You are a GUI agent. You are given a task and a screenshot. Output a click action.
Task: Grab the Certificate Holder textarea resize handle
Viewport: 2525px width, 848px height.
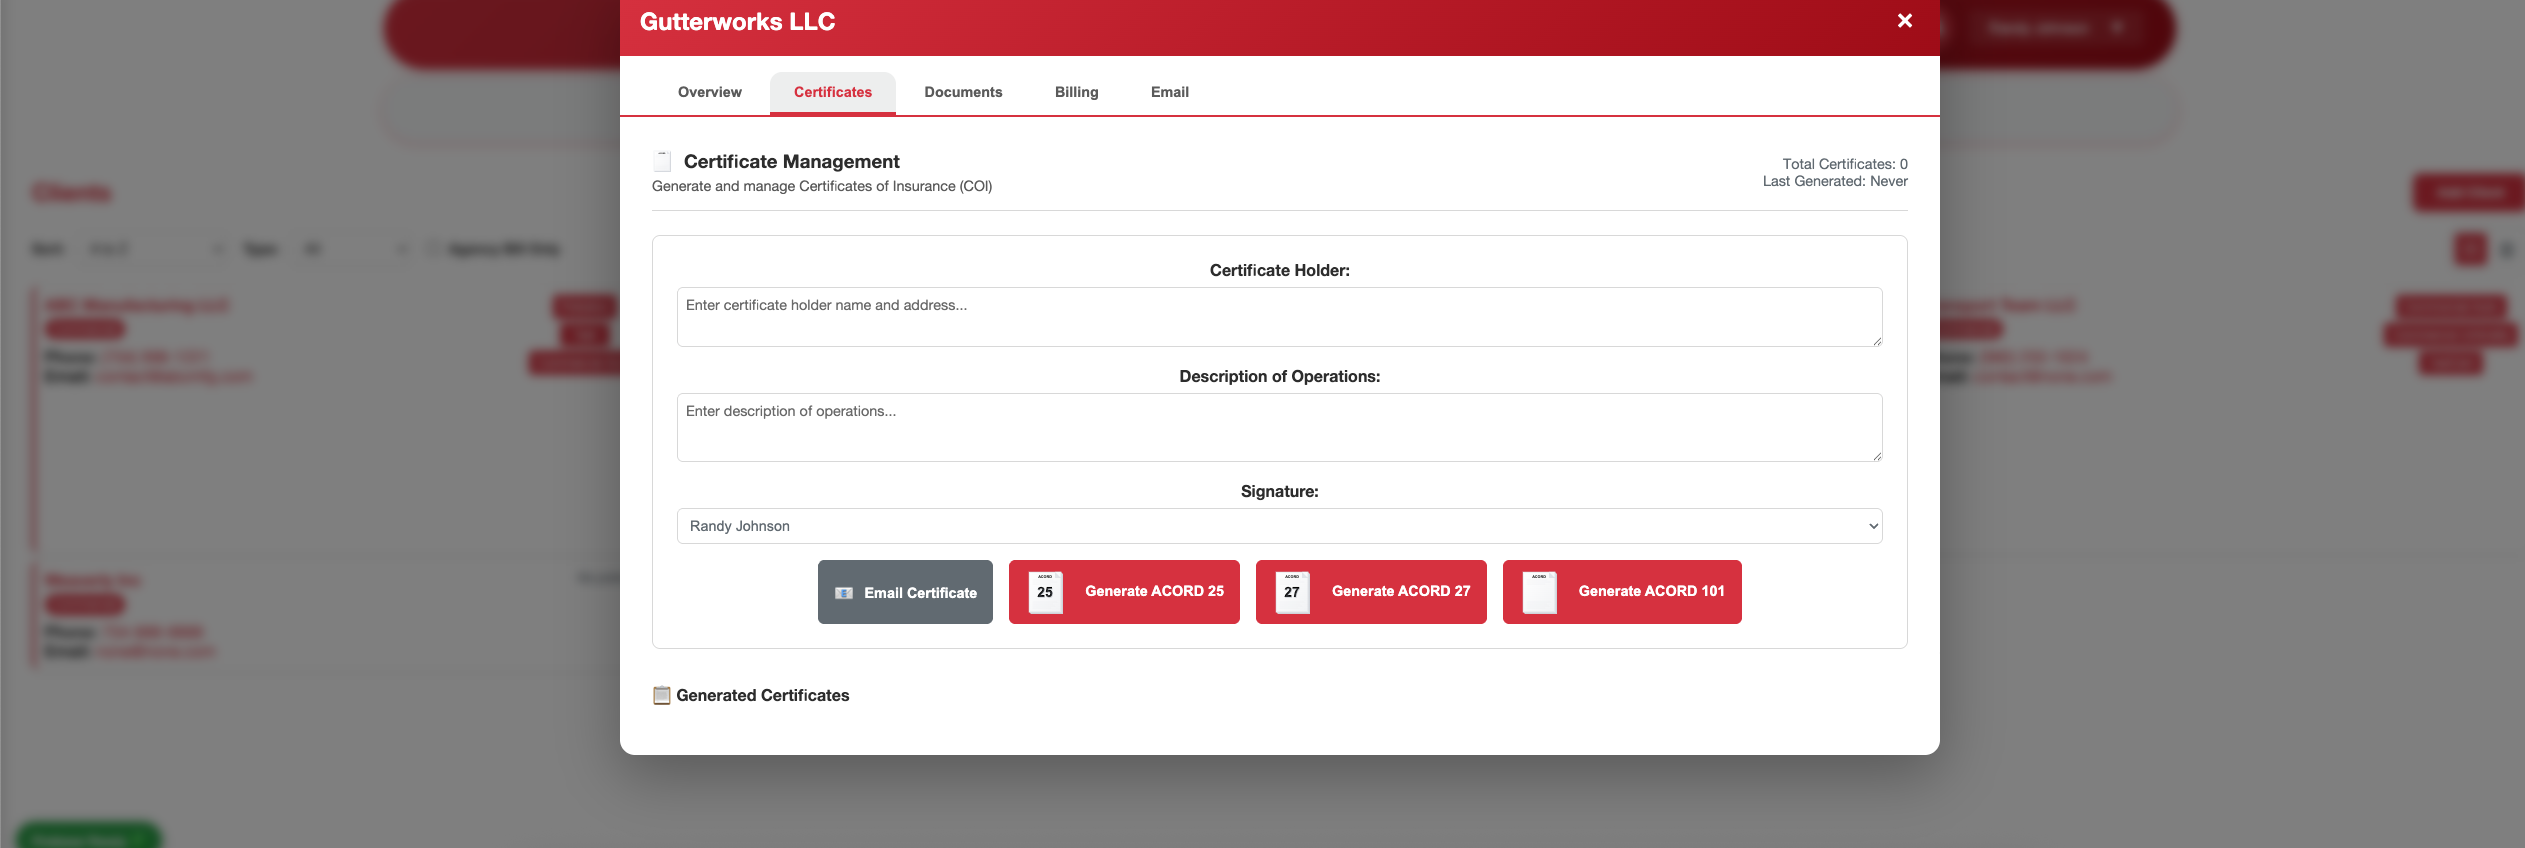(x=1877, y=341)
